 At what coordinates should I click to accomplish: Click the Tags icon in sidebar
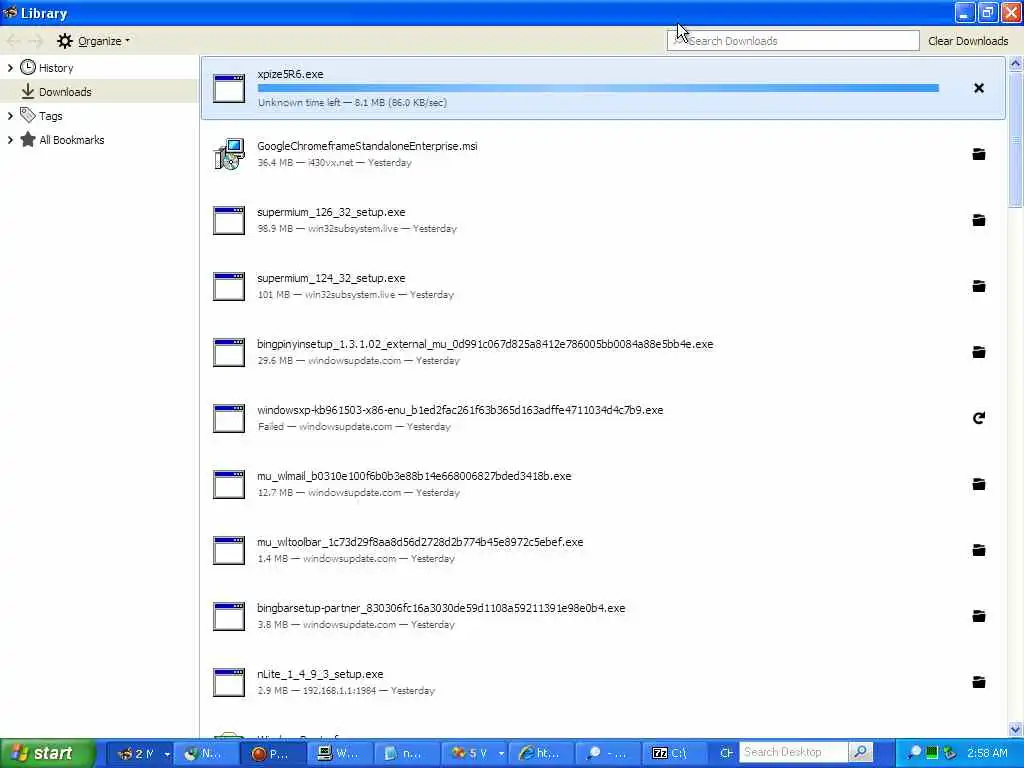[27, 116]
